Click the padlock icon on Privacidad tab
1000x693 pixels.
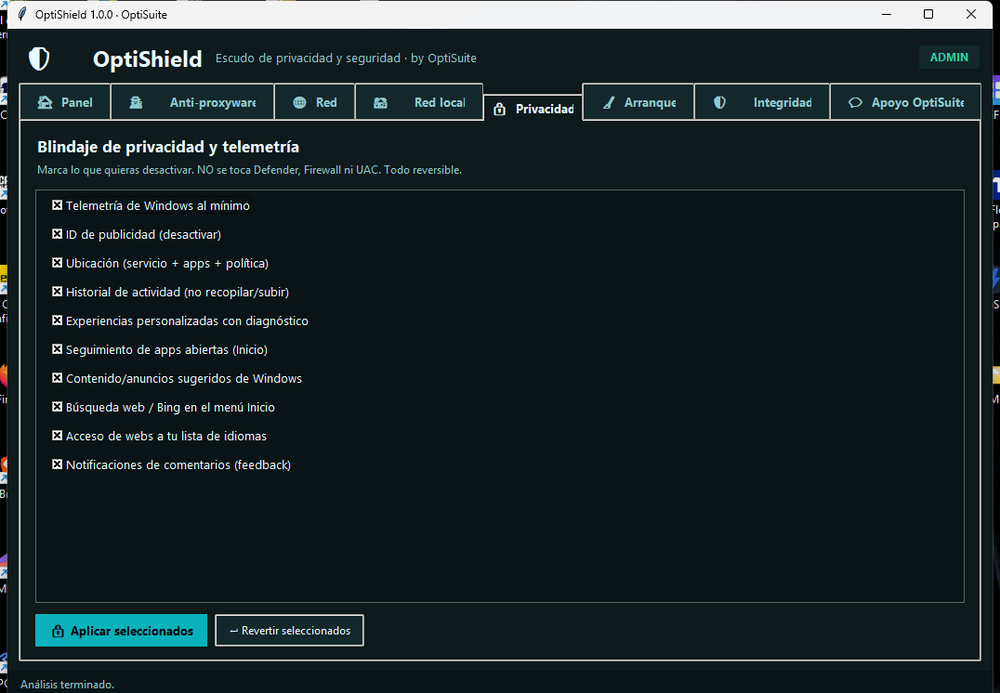pos(500,109)
